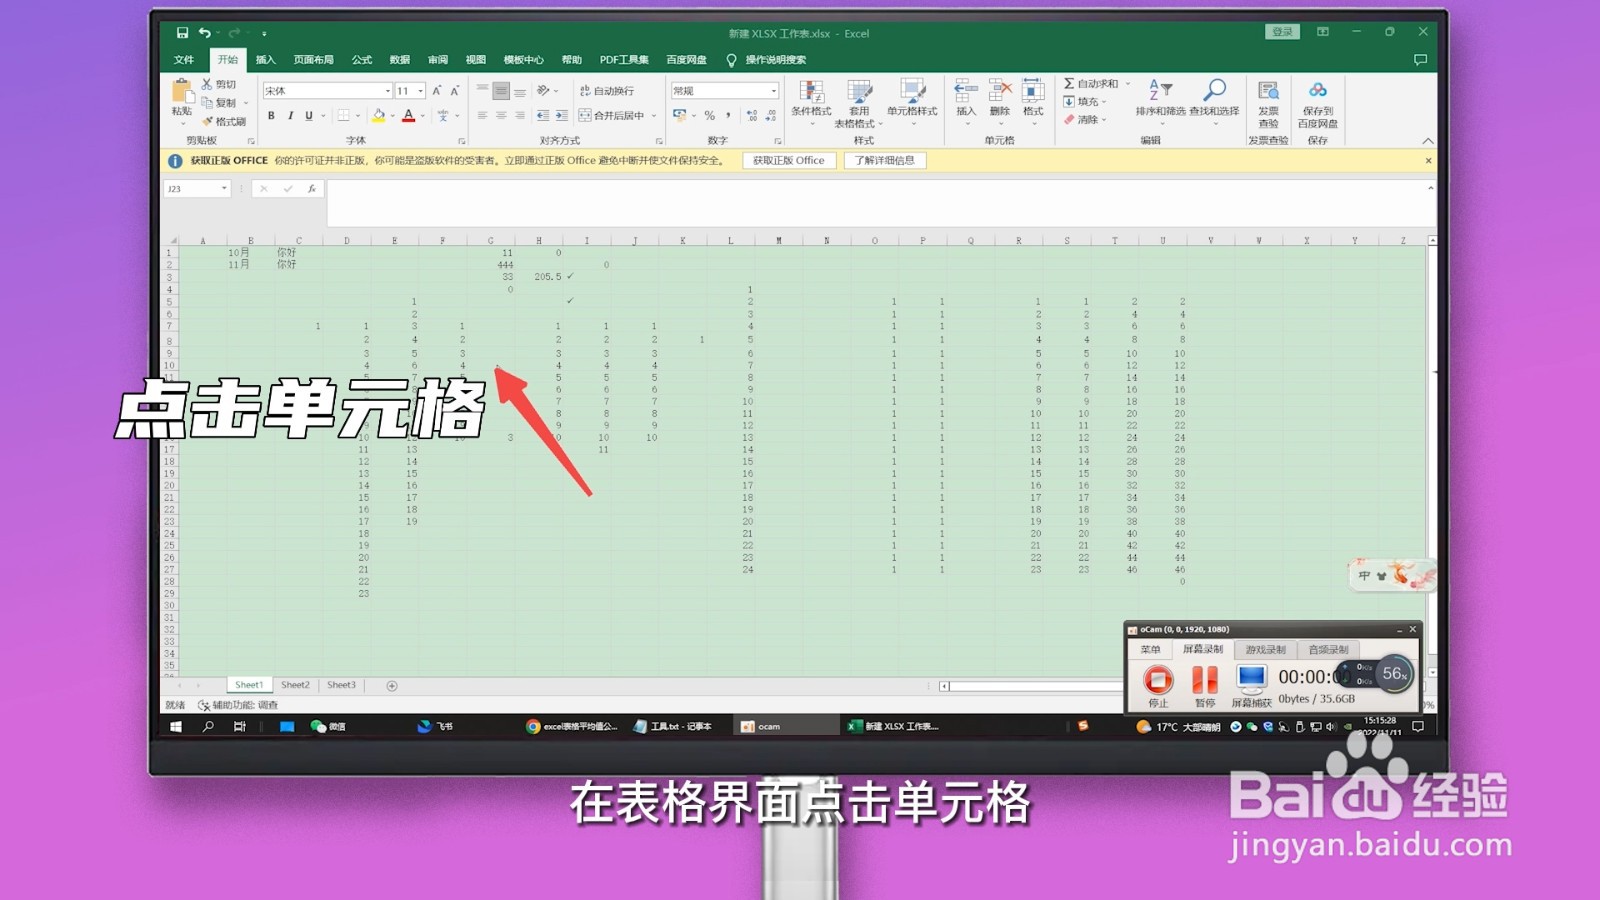The height and width of the screenshot is (900, 1600).
Task: Switch to the 插入 ribbon tab
Action: click(x=266, y=60)
